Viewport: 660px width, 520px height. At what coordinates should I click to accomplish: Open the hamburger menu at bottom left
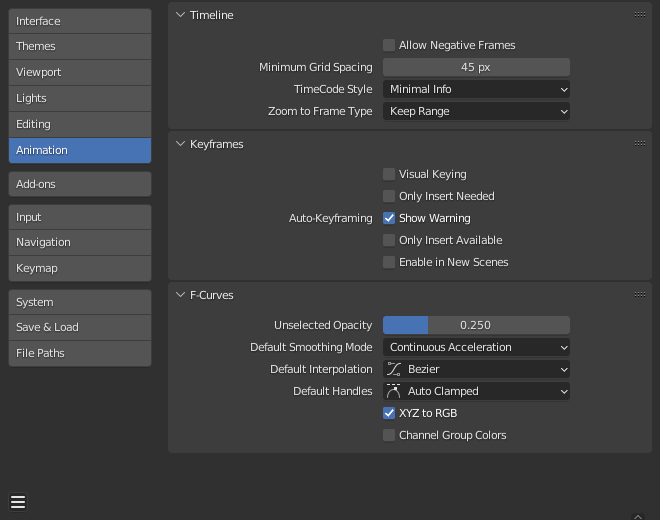pyautogui.click(x=18, y=502)
